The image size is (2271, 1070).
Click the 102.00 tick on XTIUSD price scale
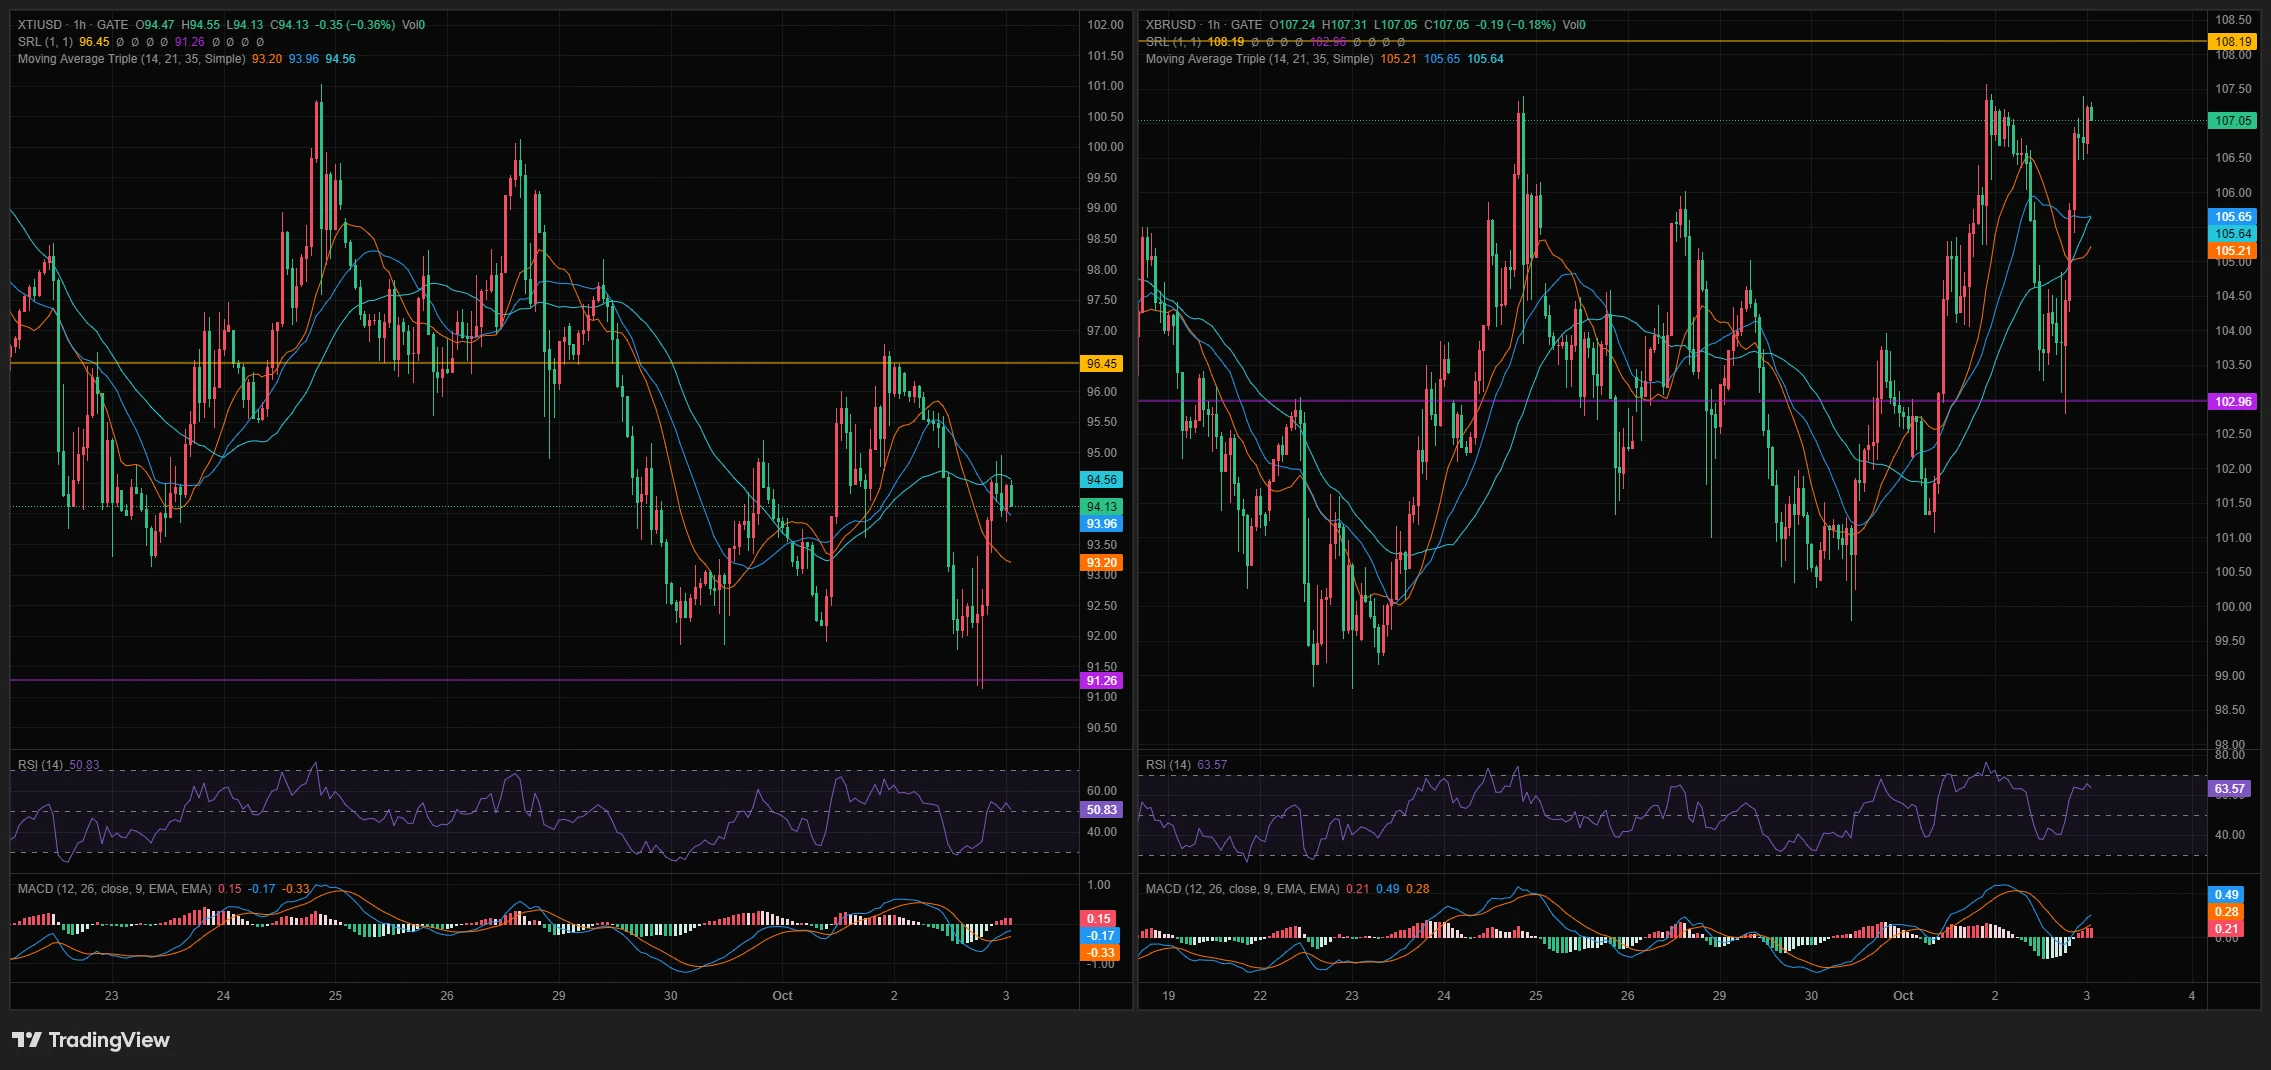pos(1105,25)
